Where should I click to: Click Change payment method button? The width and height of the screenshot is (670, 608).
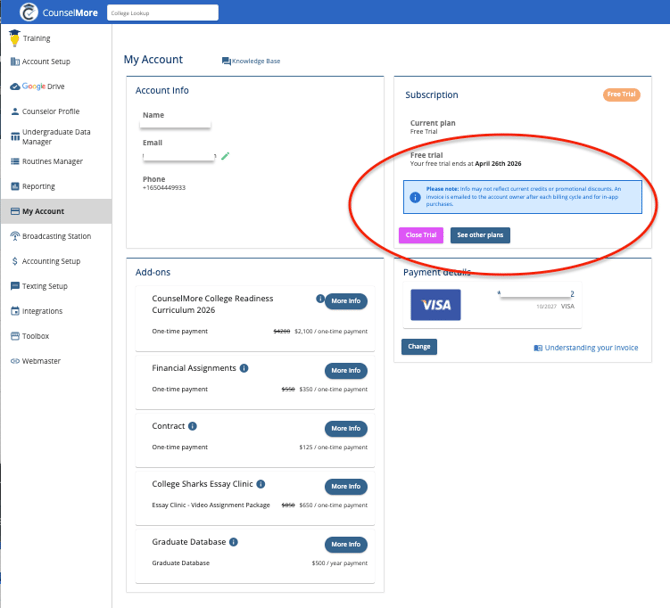419,347
